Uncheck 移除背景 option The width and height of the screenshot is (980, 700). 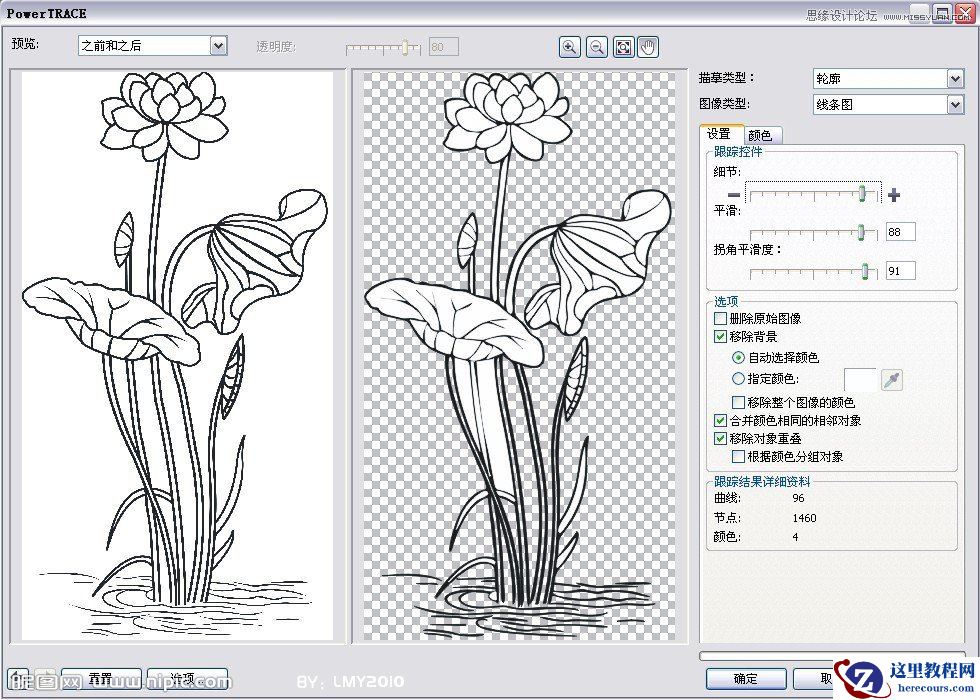coord(720,337)
